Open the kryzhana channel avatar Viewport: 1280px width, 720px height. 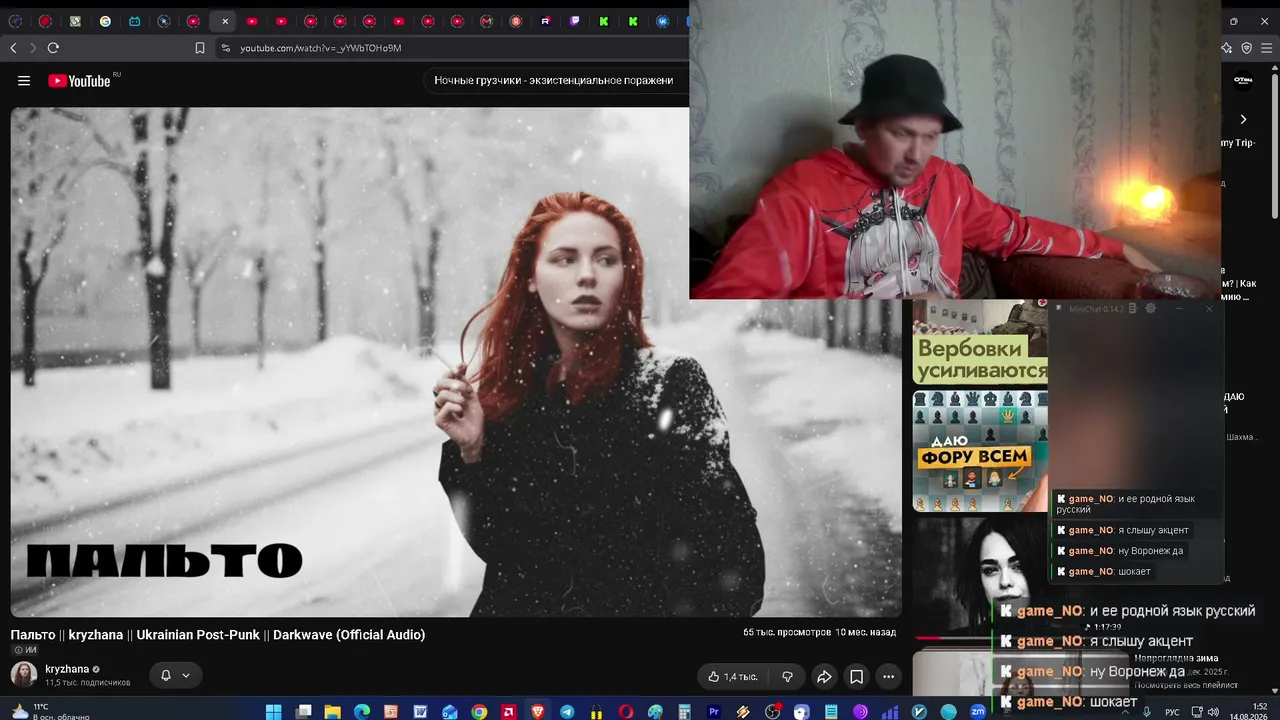point(24,675)
